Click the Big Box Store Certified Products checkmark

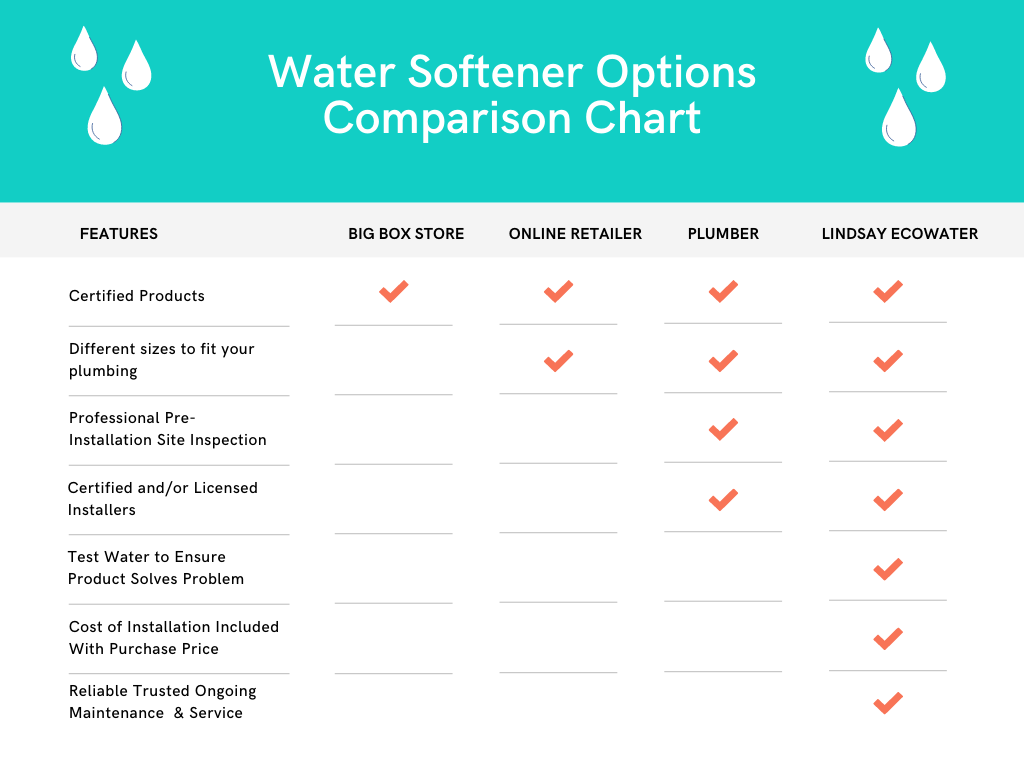point(394,291)
